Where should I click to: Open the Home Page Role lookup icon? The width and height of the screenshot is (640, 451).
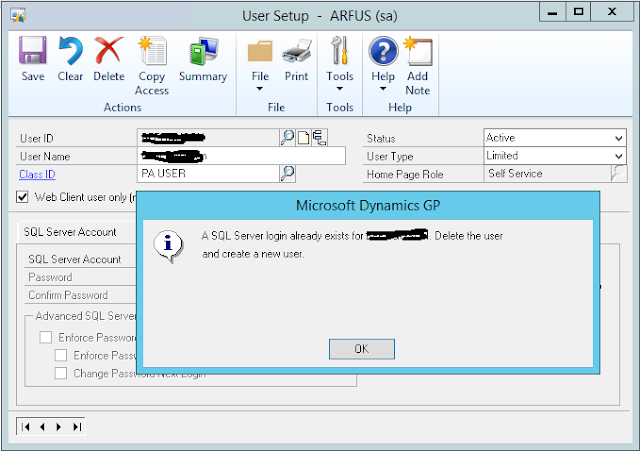[x=619, y=173]
